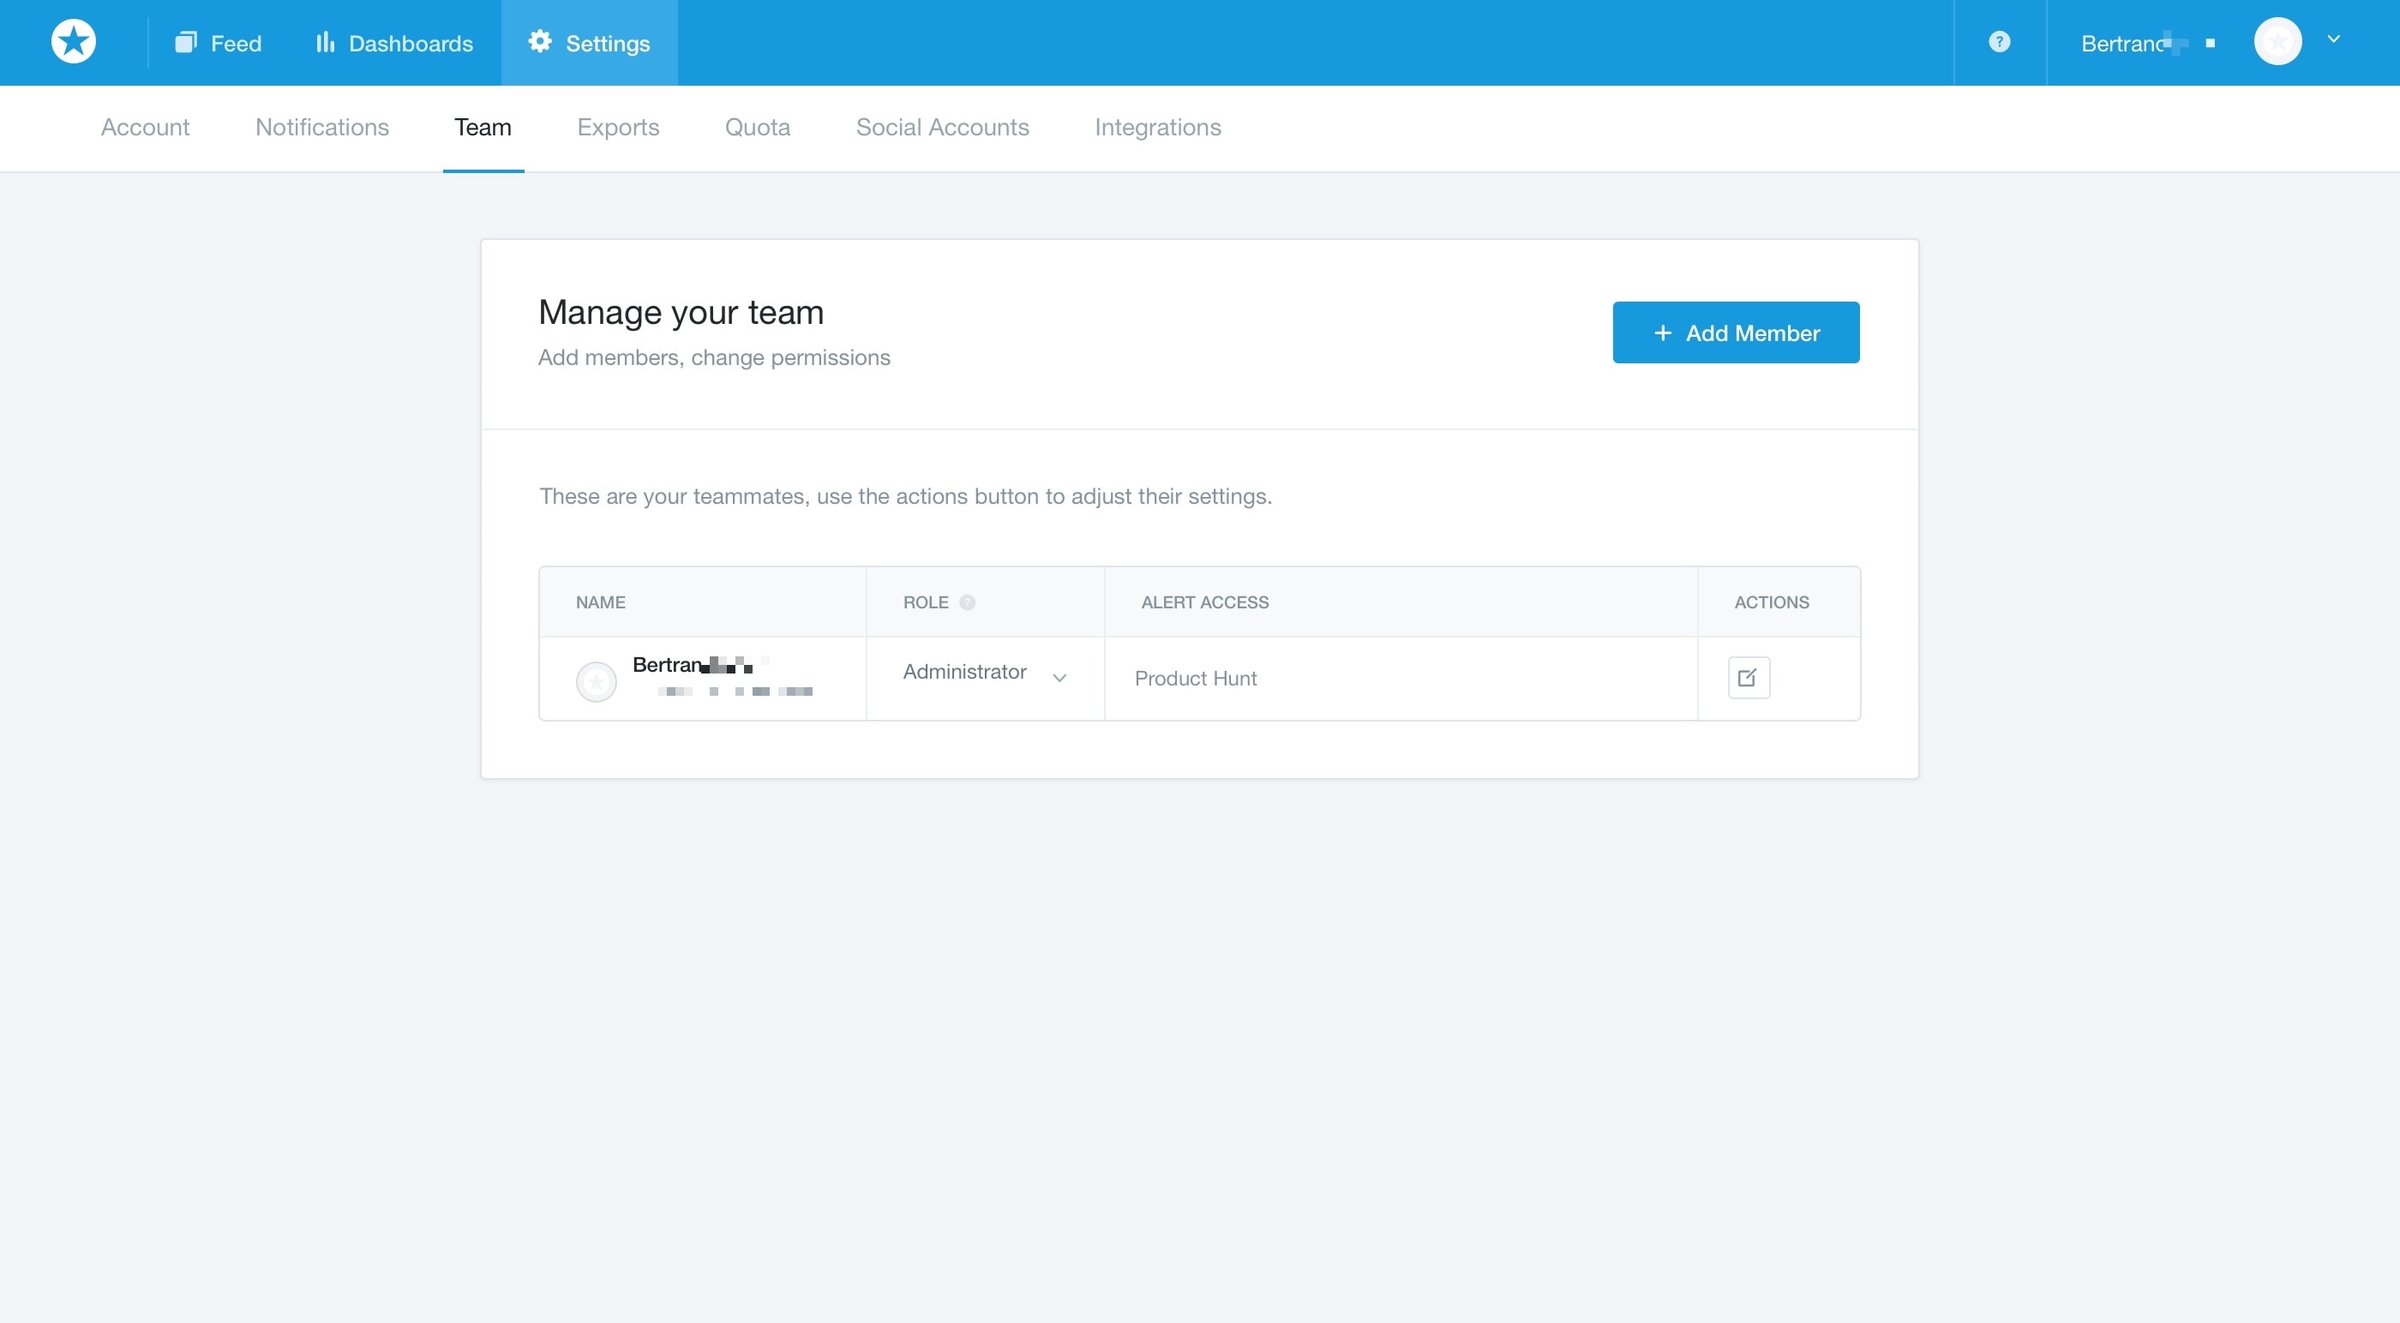
Task: Click the Settings gear icon
Action: coord(540,41)
